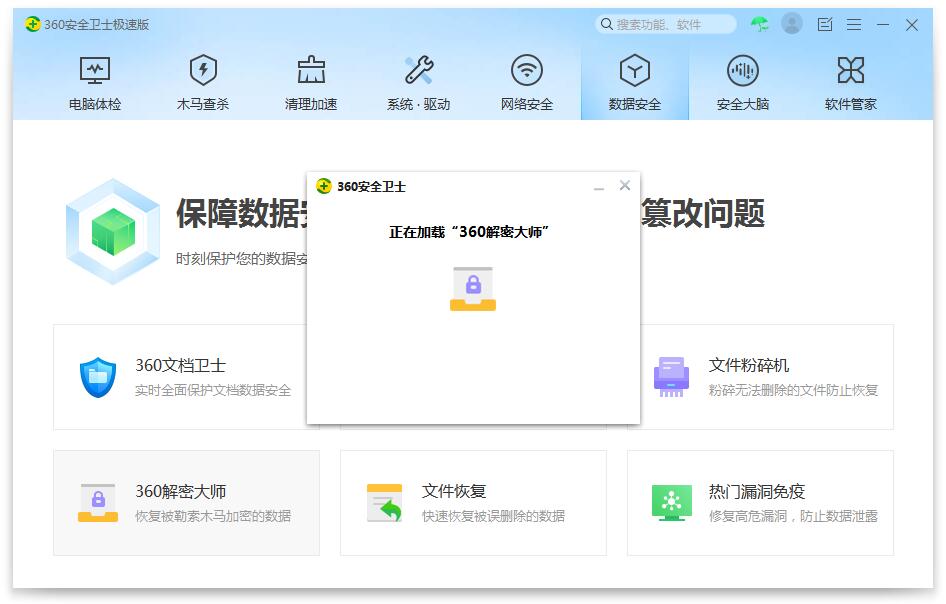This screenshot has width=946, height=604.
Task: Switch to the 网络安全 tab label
Action: (527, 104)
